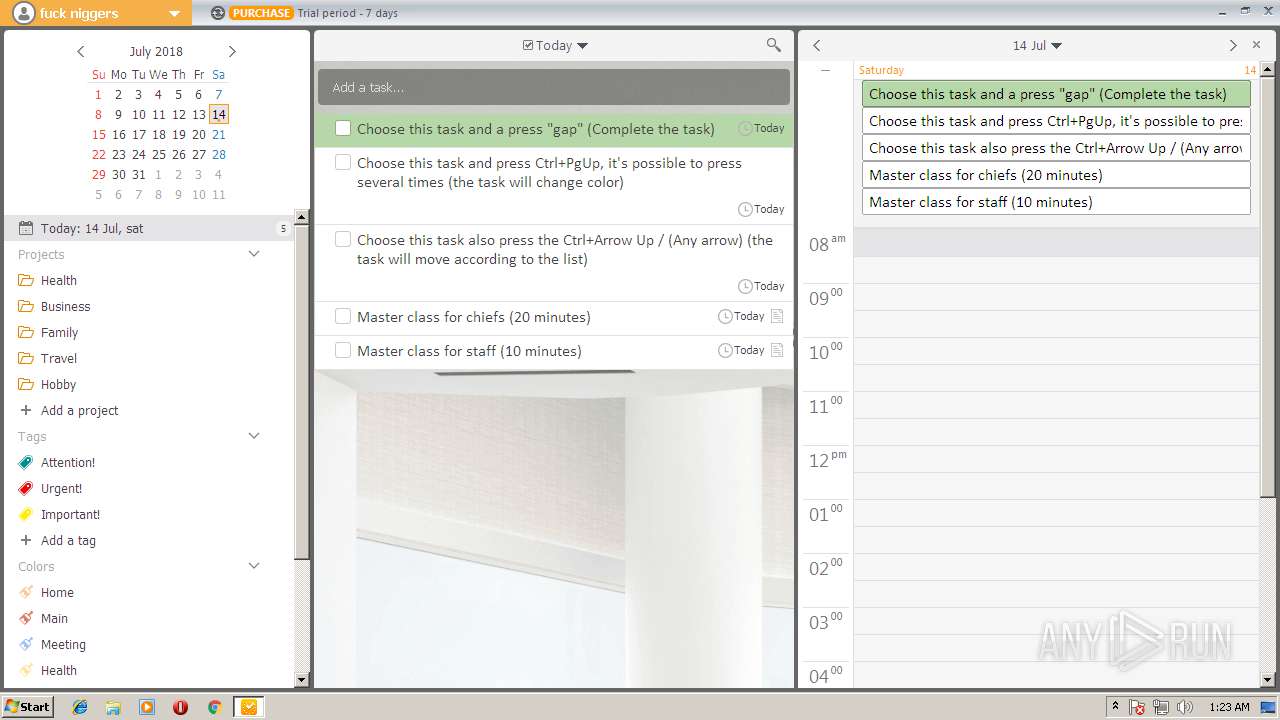The image size is (1280, 720).
Task: Open the Today: 14 Jul, sat list
Action: (x=150, y=228)
